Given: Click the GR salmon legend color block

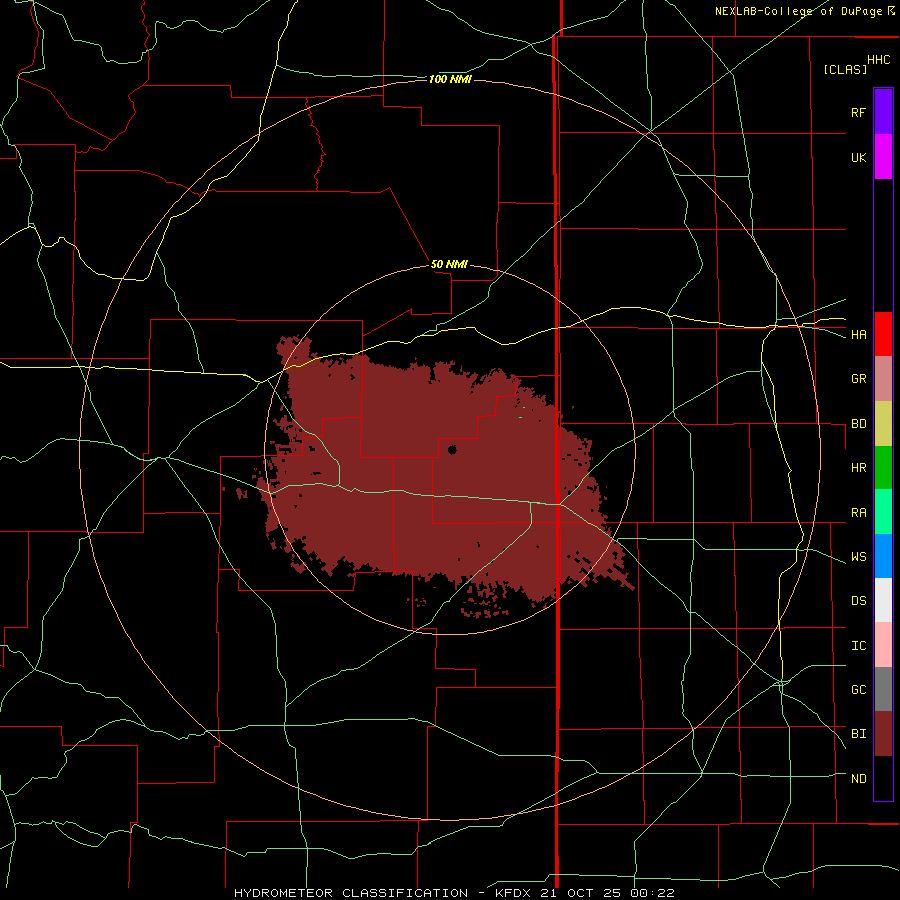Looking at the screenshot, I should pos(883,379).
